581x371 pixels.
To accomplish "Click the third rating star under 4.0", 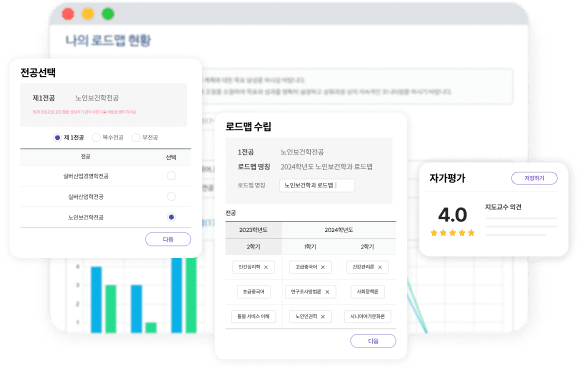I will (452, 233).
